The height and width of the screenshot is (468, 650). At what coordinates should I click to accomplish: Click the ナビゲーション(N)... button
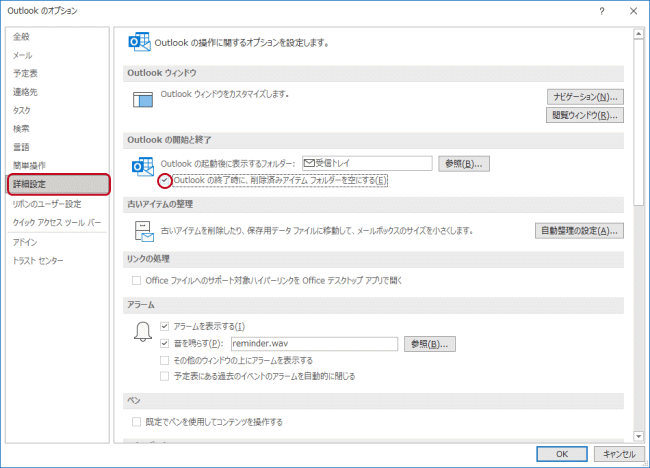(585, 97)
